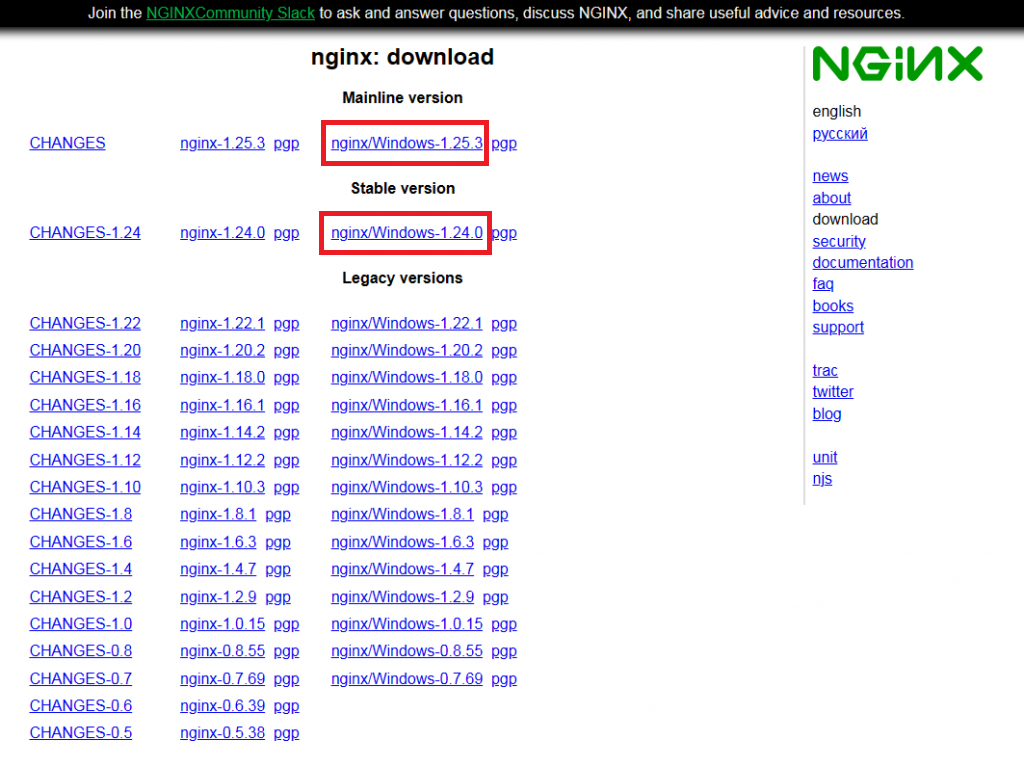Download nginx/Windows-1.20.2
1024x767 pixels.
(407, 350)
